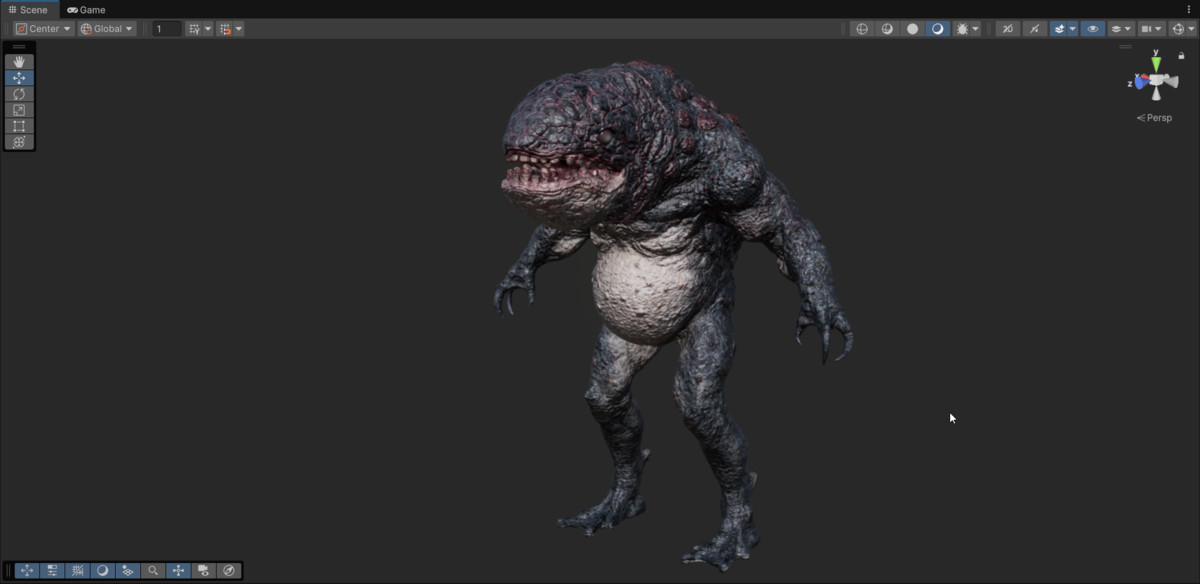Open the grid snapping options arrow

[239, 29]
